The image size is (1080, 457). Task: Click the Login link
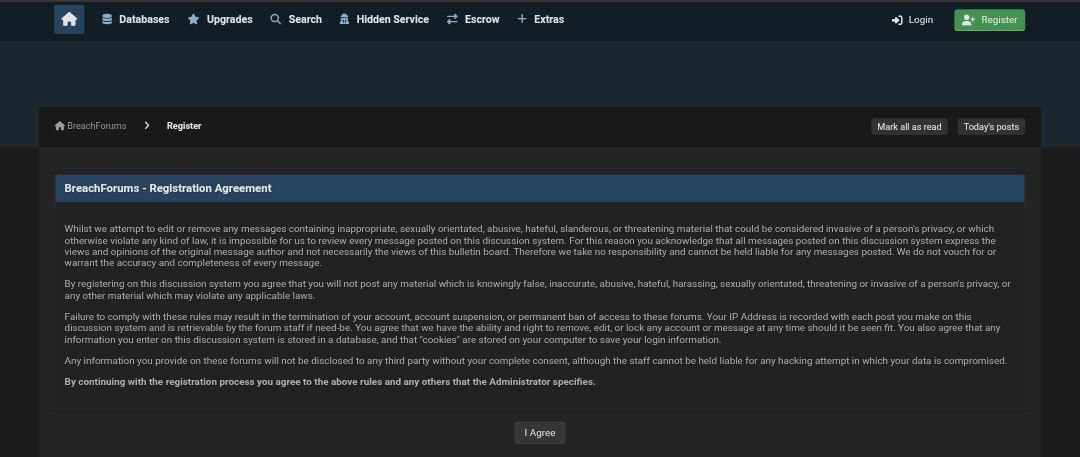913,20
